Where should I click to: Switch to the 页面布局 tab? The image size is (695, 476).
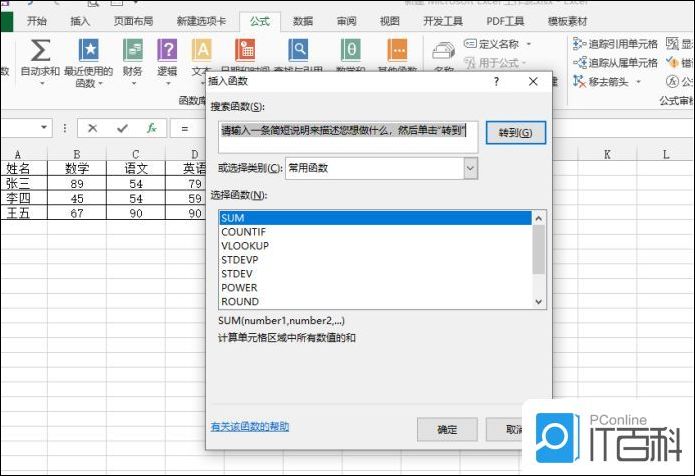coord(133,21)
